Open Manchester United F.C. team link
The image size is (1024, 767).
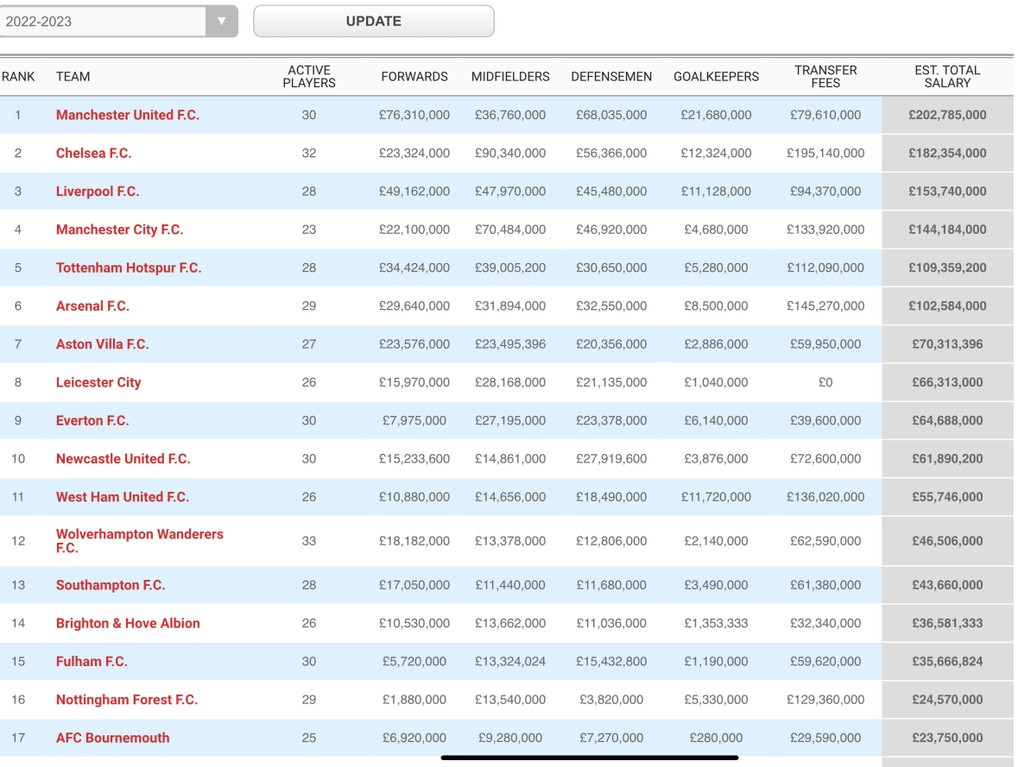(x=127, y=115)
